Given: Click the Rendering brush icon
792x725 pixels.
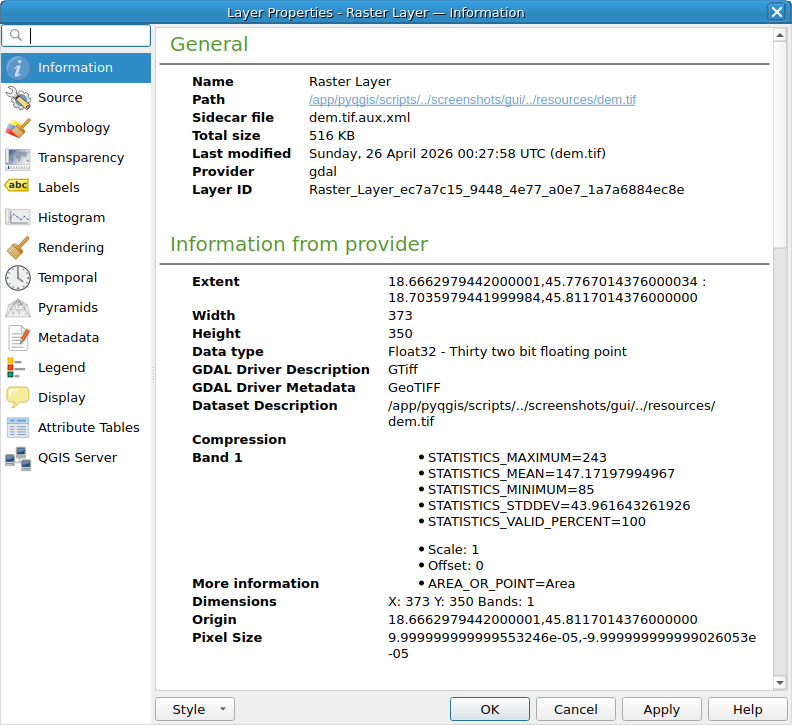Looking at the screenshot, I should (x=18, y=248).
